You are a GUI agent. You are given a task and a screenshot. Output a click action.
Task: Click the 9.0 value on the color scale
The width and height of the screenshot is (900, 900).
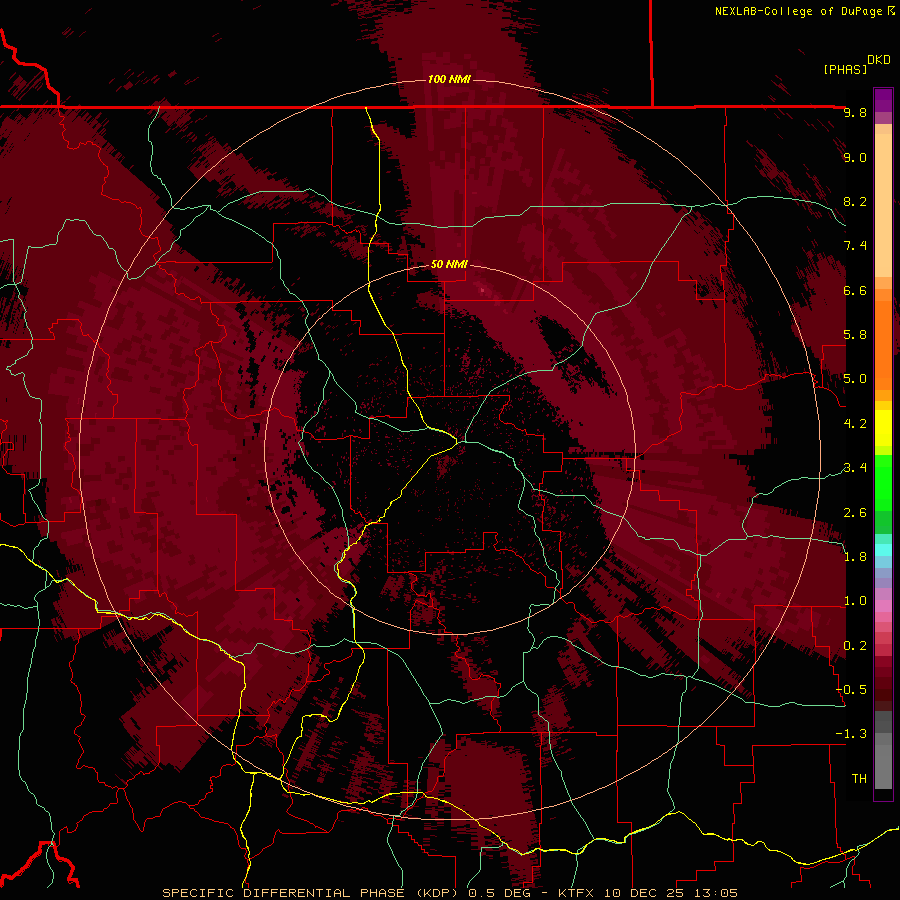[855, 157]
